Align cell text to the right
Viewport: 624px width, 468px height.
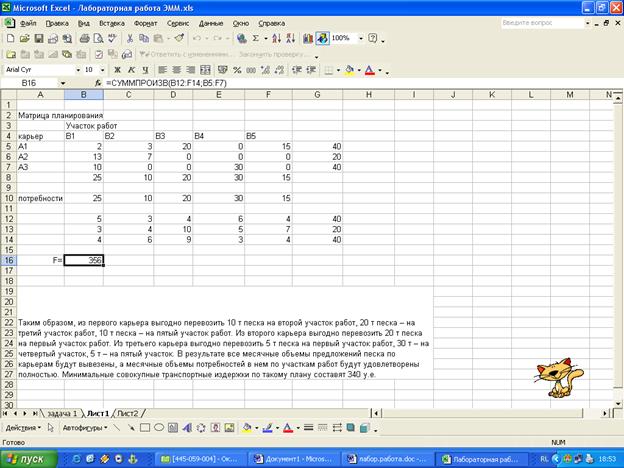(191, 70)
